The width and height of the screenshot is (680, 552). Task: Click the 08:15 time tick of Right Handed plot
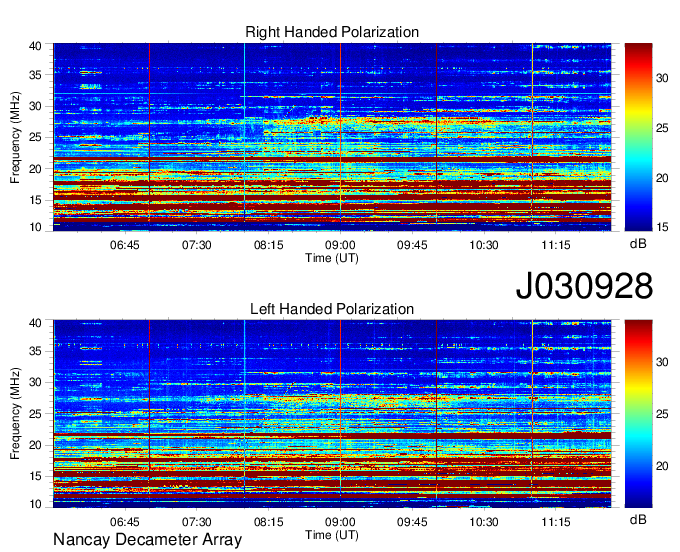coord(268,245)
